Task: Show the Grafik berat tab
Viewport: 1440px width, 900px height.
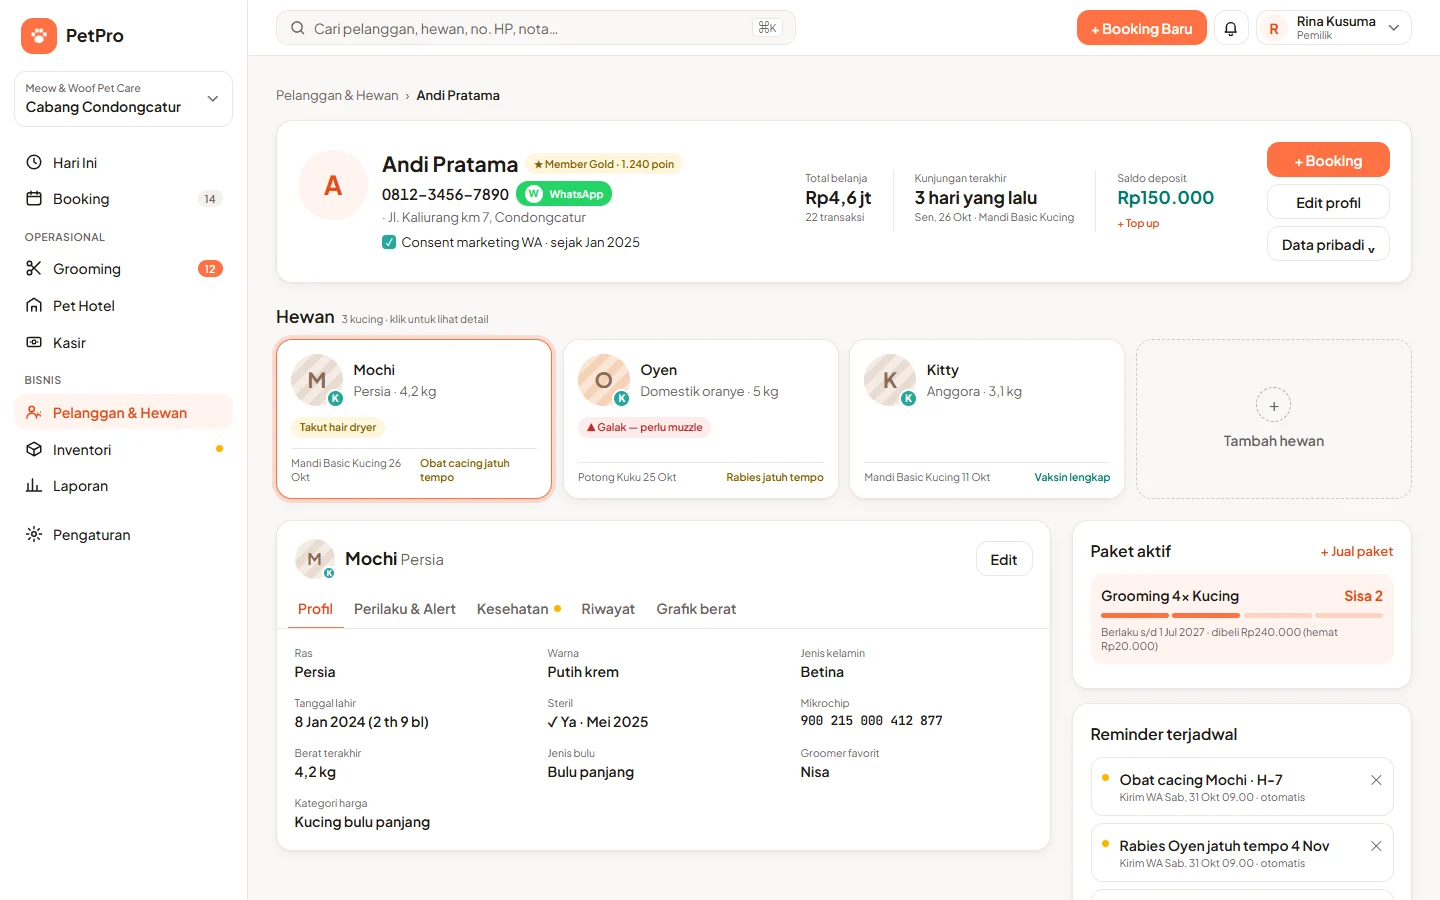Action: click(696, 609)
